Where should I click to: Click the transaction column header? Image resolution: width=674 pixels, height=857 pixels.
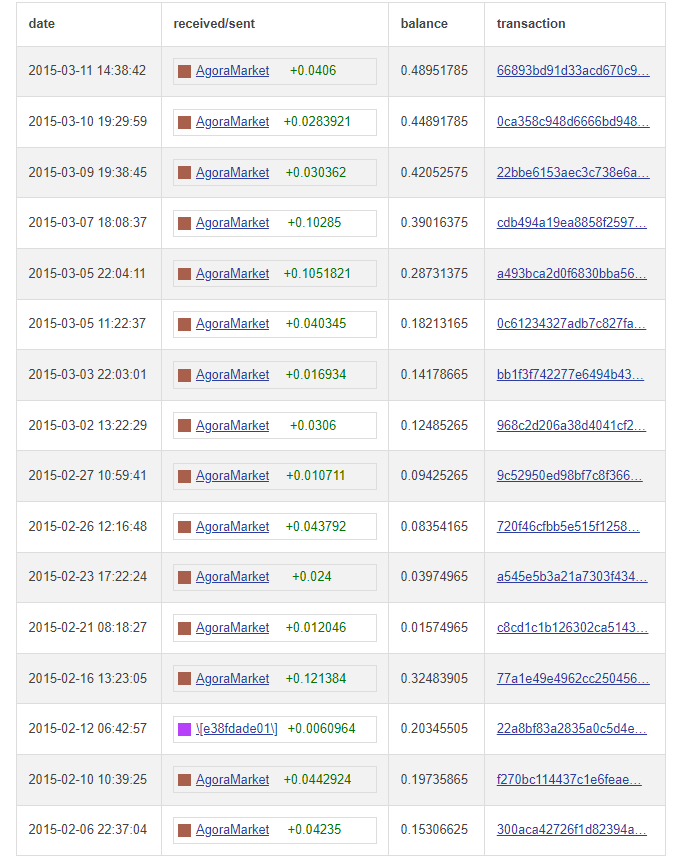(531, 24)
